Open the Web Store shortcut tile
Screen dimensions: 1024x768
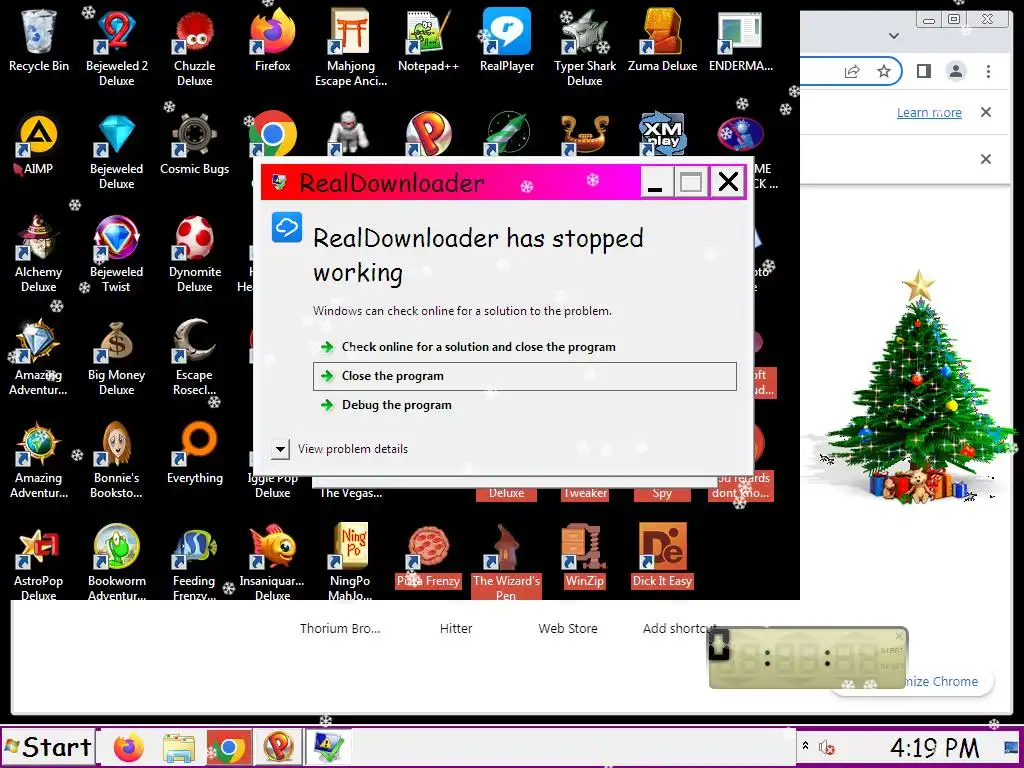point(568,628)
